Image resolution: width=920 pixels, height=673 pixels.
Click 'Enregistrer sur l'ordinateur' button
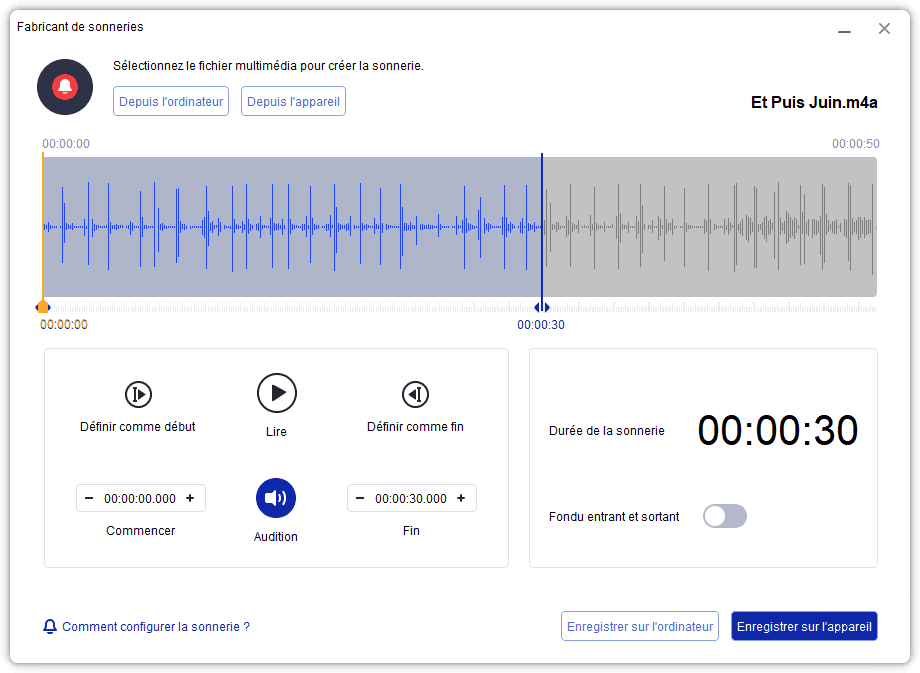640,627
